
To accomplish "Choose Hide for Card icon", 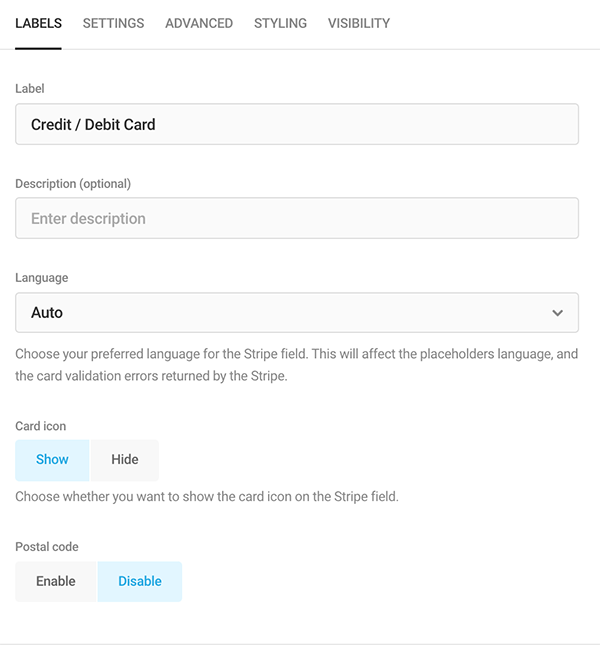I will (x=125, y=460).
